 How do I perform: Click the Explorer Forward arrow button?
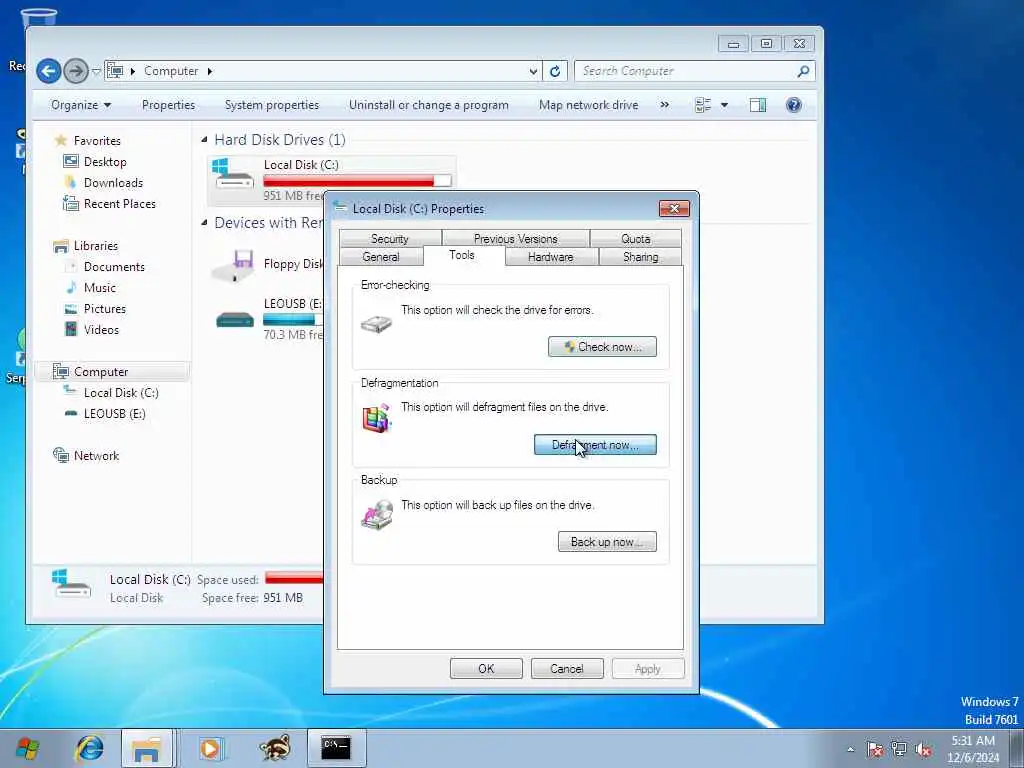[x=76, y=71]
